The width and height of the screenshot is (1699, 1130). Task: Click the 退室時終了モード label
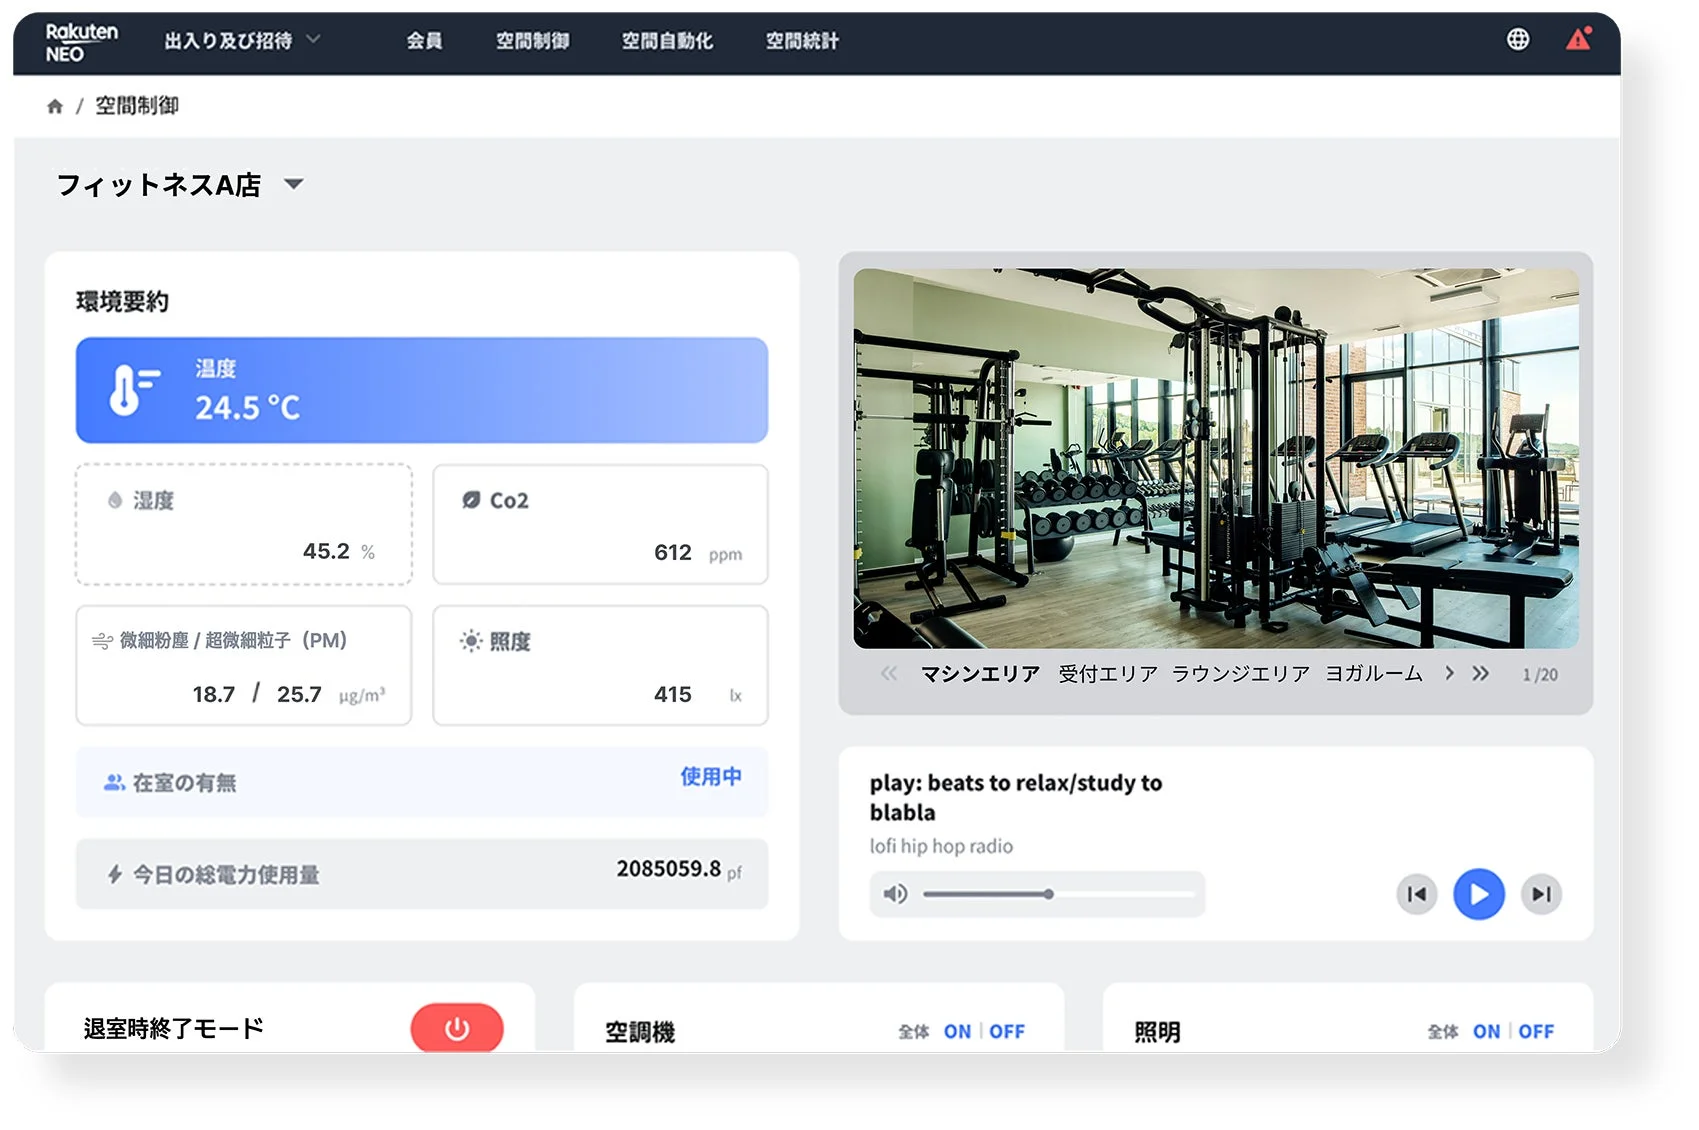tap(174, 1028)
